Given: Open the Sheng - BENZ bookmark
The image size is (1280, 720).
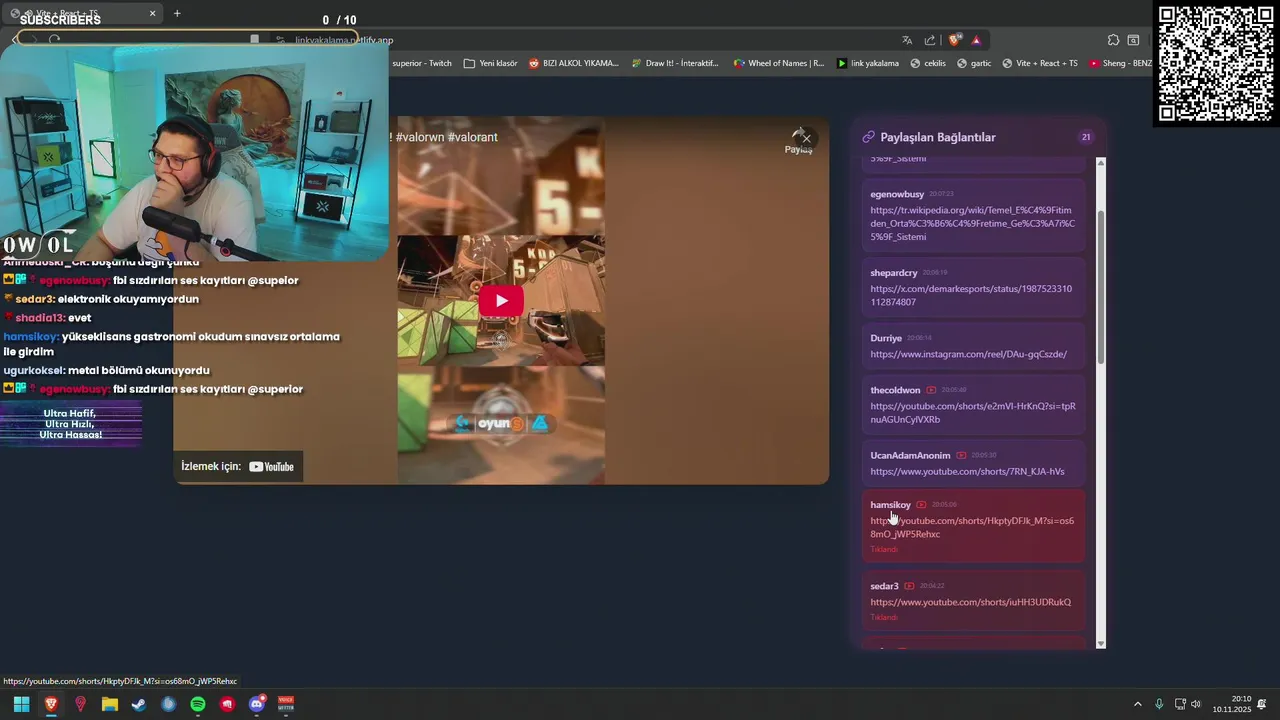Looking at the screenshot, I should tap(1120, 63).
